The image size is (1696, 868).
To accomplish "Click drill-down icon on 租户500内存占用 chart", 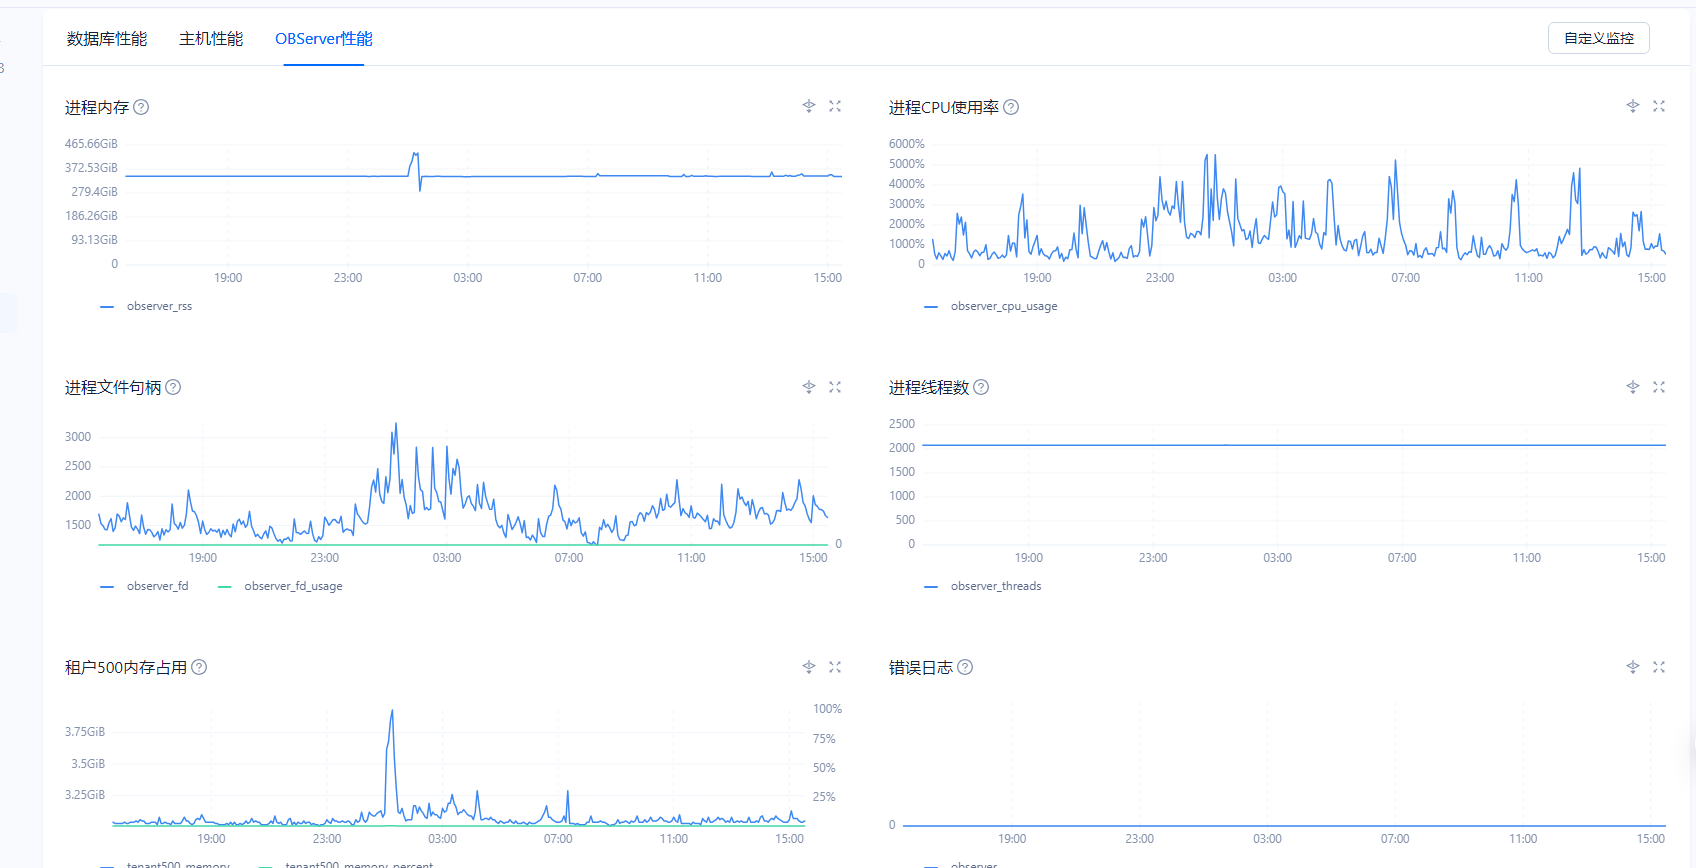I will 809,667.
